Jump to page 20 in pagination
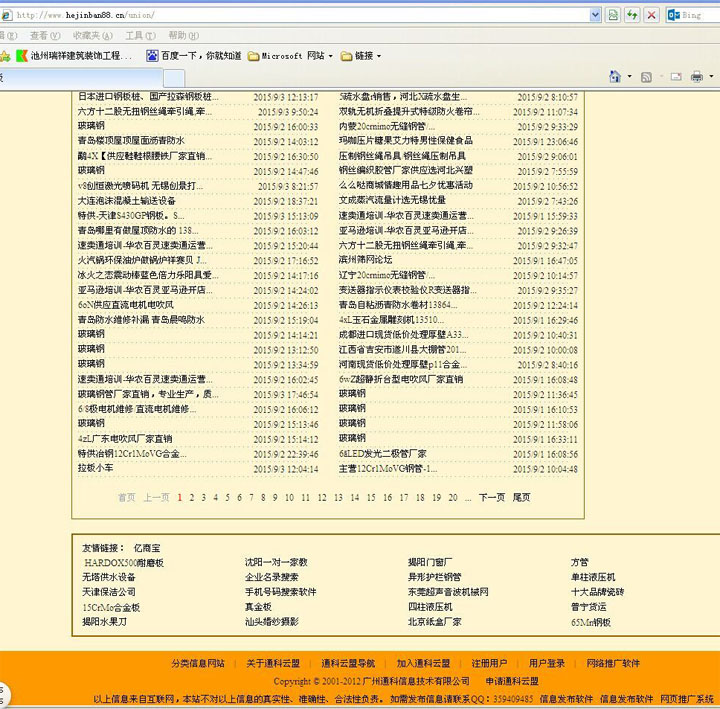This screenshot has width=720, height=709. [x=452, y=497]
